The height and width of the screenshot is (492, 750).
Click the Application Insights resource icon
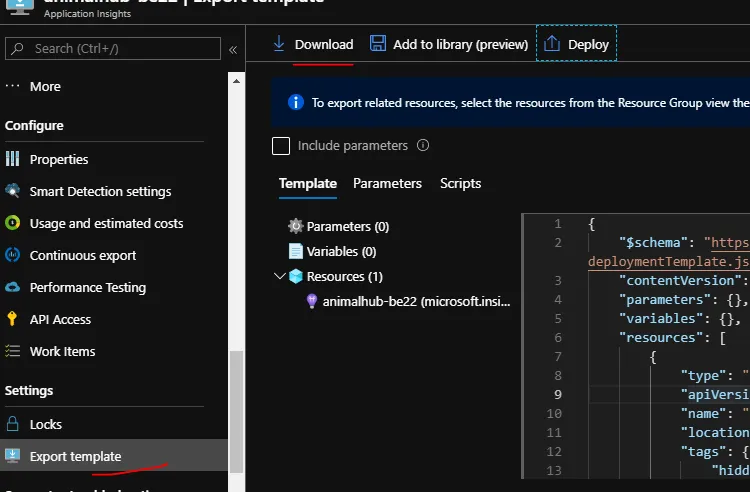pyautogui.click(x=20, y=7)
